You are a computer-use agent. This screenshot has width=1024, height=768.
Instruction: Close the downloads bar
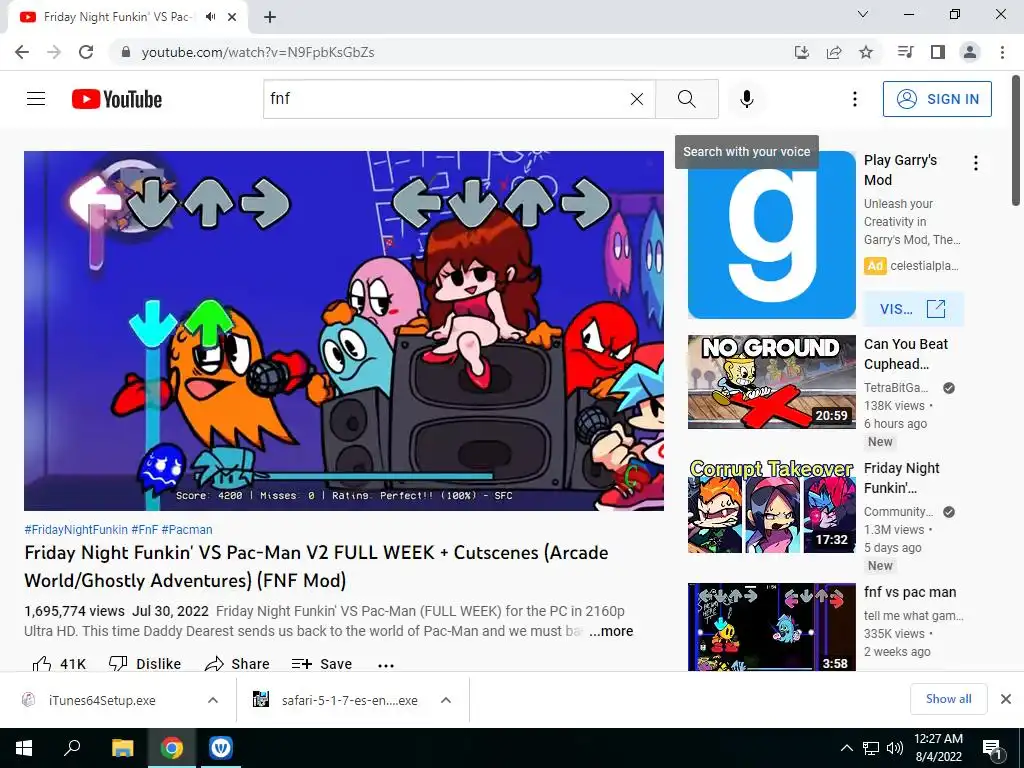point(1006,699)
